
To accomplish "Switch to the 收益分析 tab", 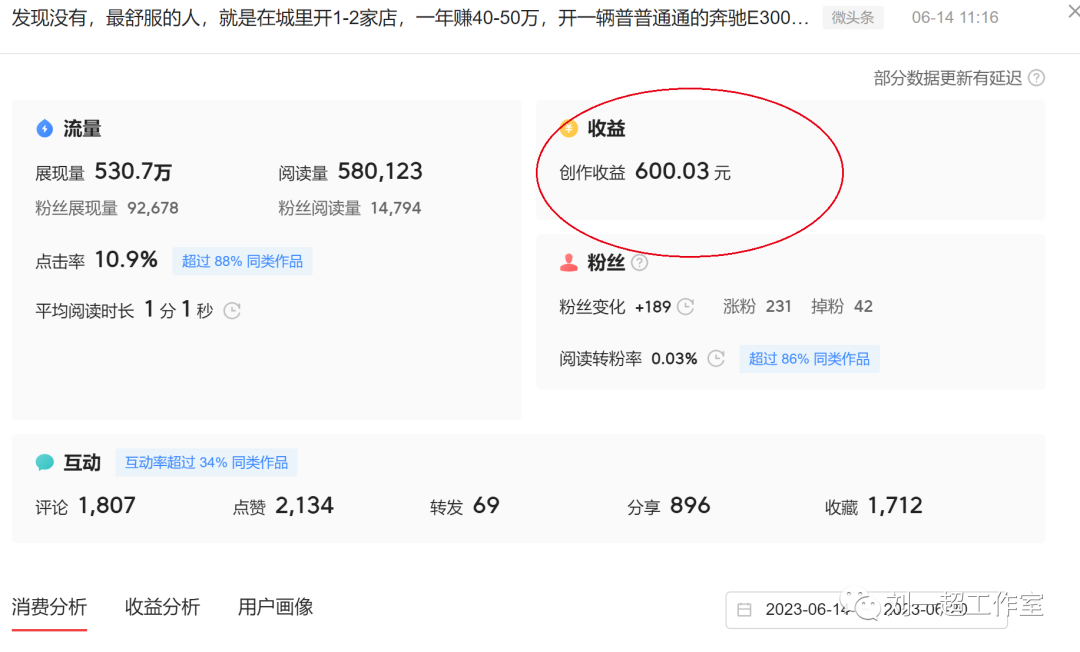I will coord(163,607).
